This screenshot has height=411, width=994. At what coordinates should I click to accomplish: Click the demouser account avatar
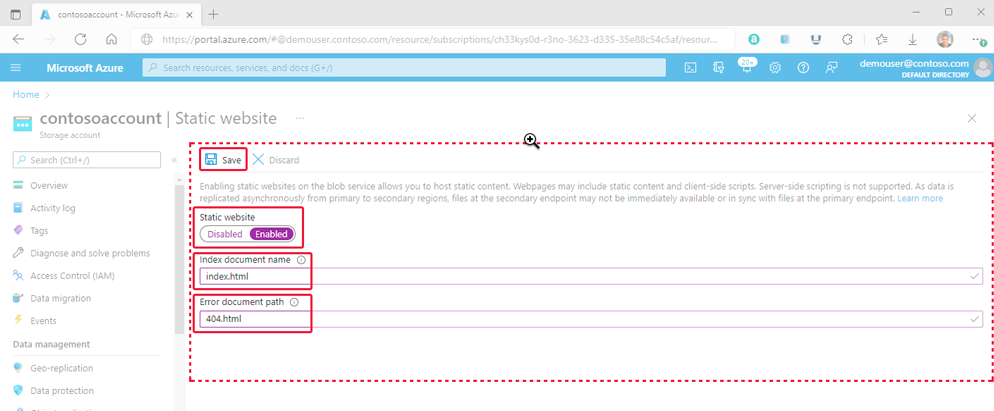[983, 68]
